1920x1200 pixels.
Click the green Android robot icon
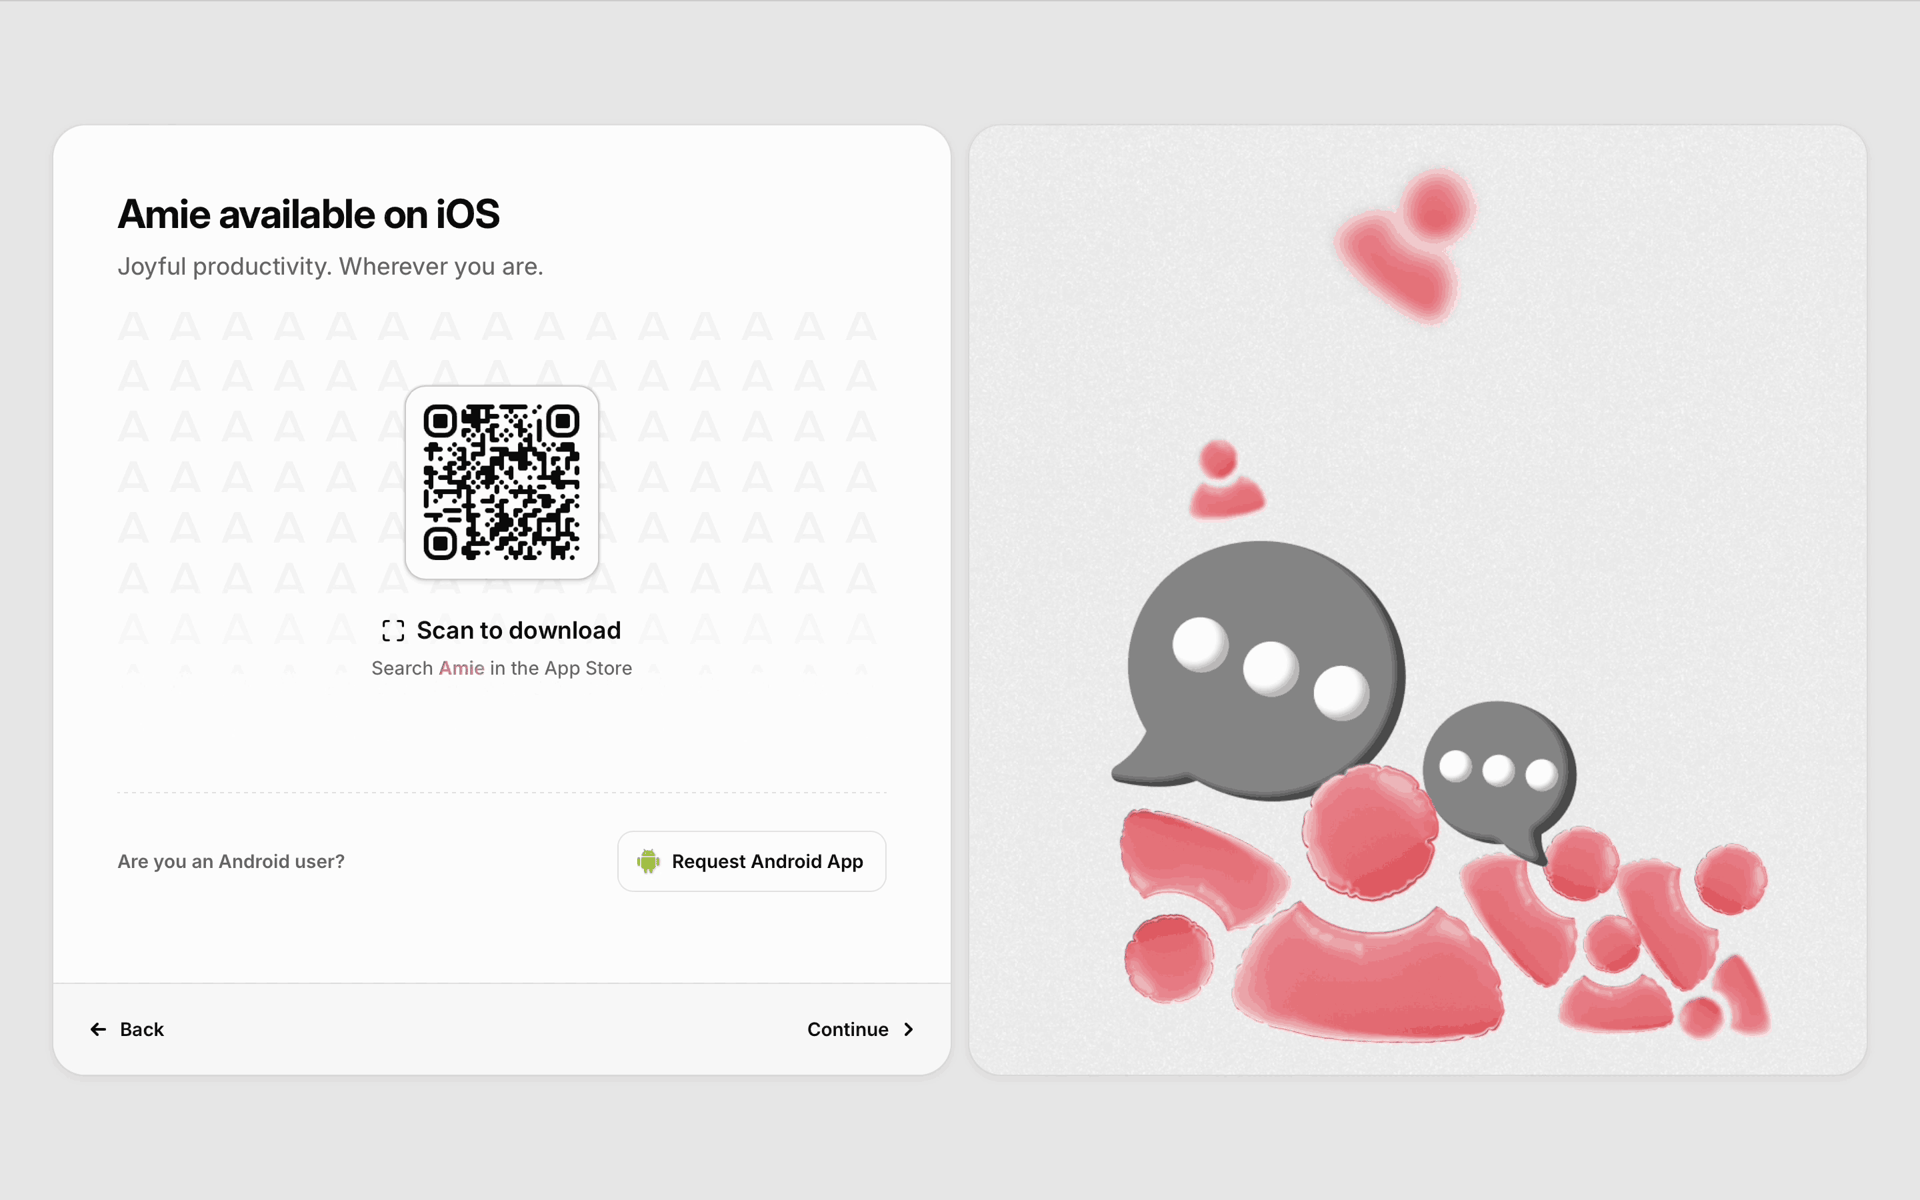(x=648, y=861)
